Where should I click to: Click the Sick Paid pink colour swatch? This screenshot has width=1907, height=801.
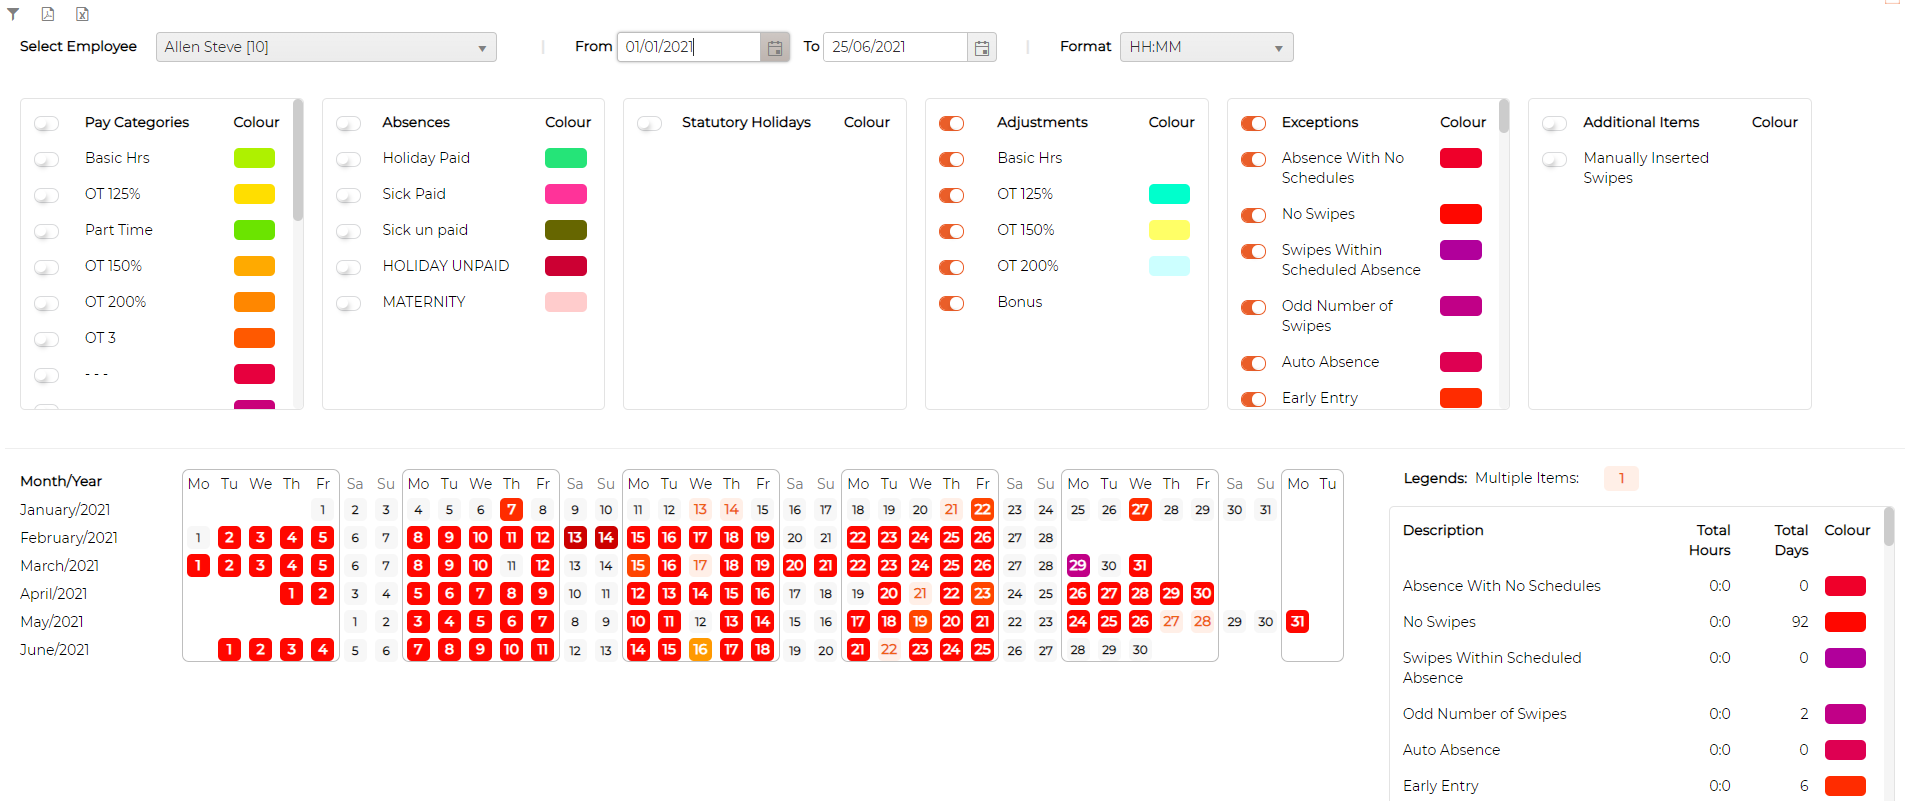click(566, 194)
